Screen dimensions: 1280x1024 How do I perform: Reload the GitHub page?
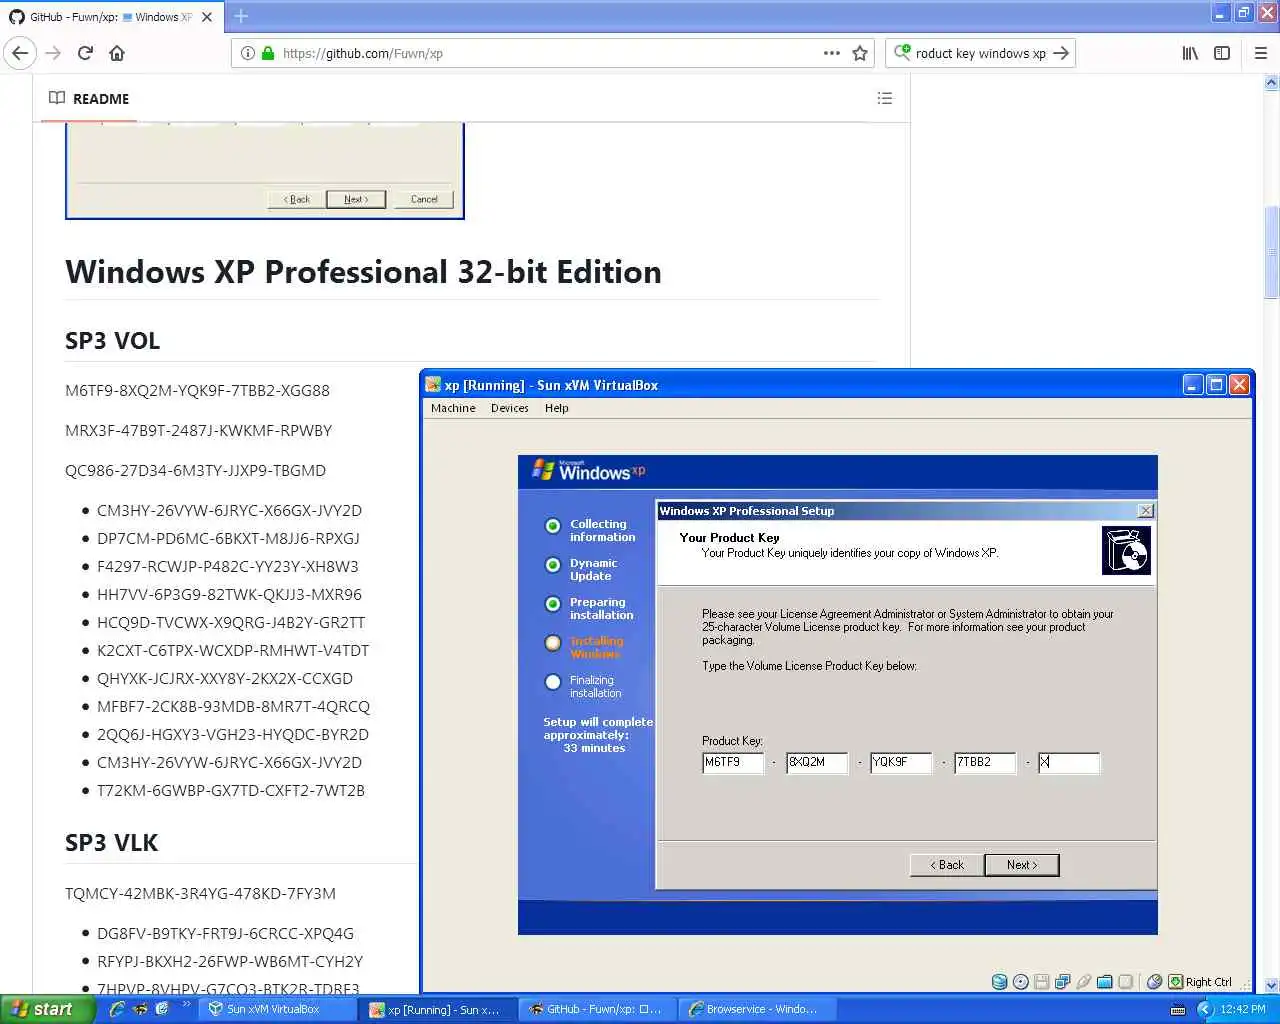85,53
